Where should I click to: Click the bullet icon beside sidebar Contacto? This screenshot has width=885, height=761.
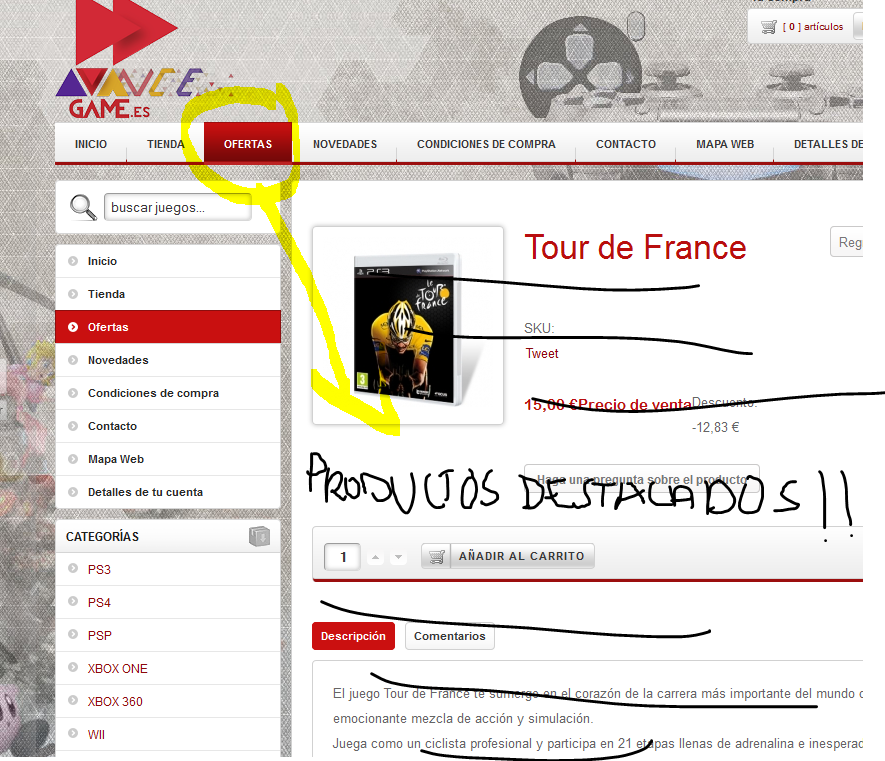tap(73, 426)
